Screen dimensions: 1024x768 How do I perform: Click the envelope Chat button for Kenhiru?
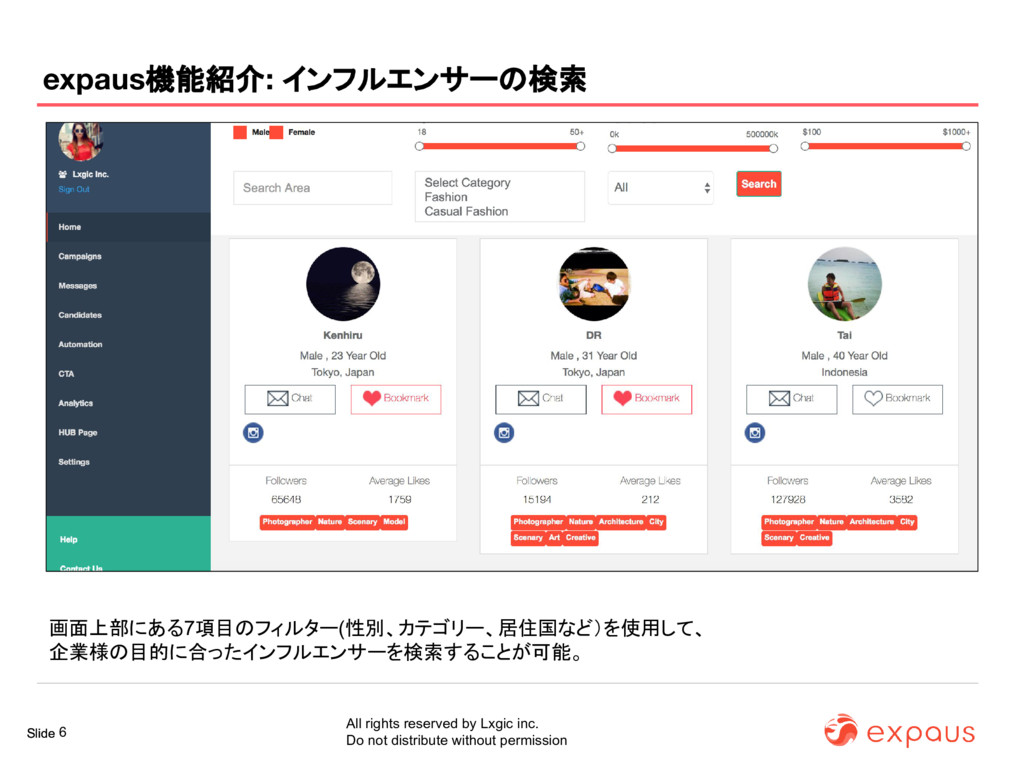click(x=290, y=398)
